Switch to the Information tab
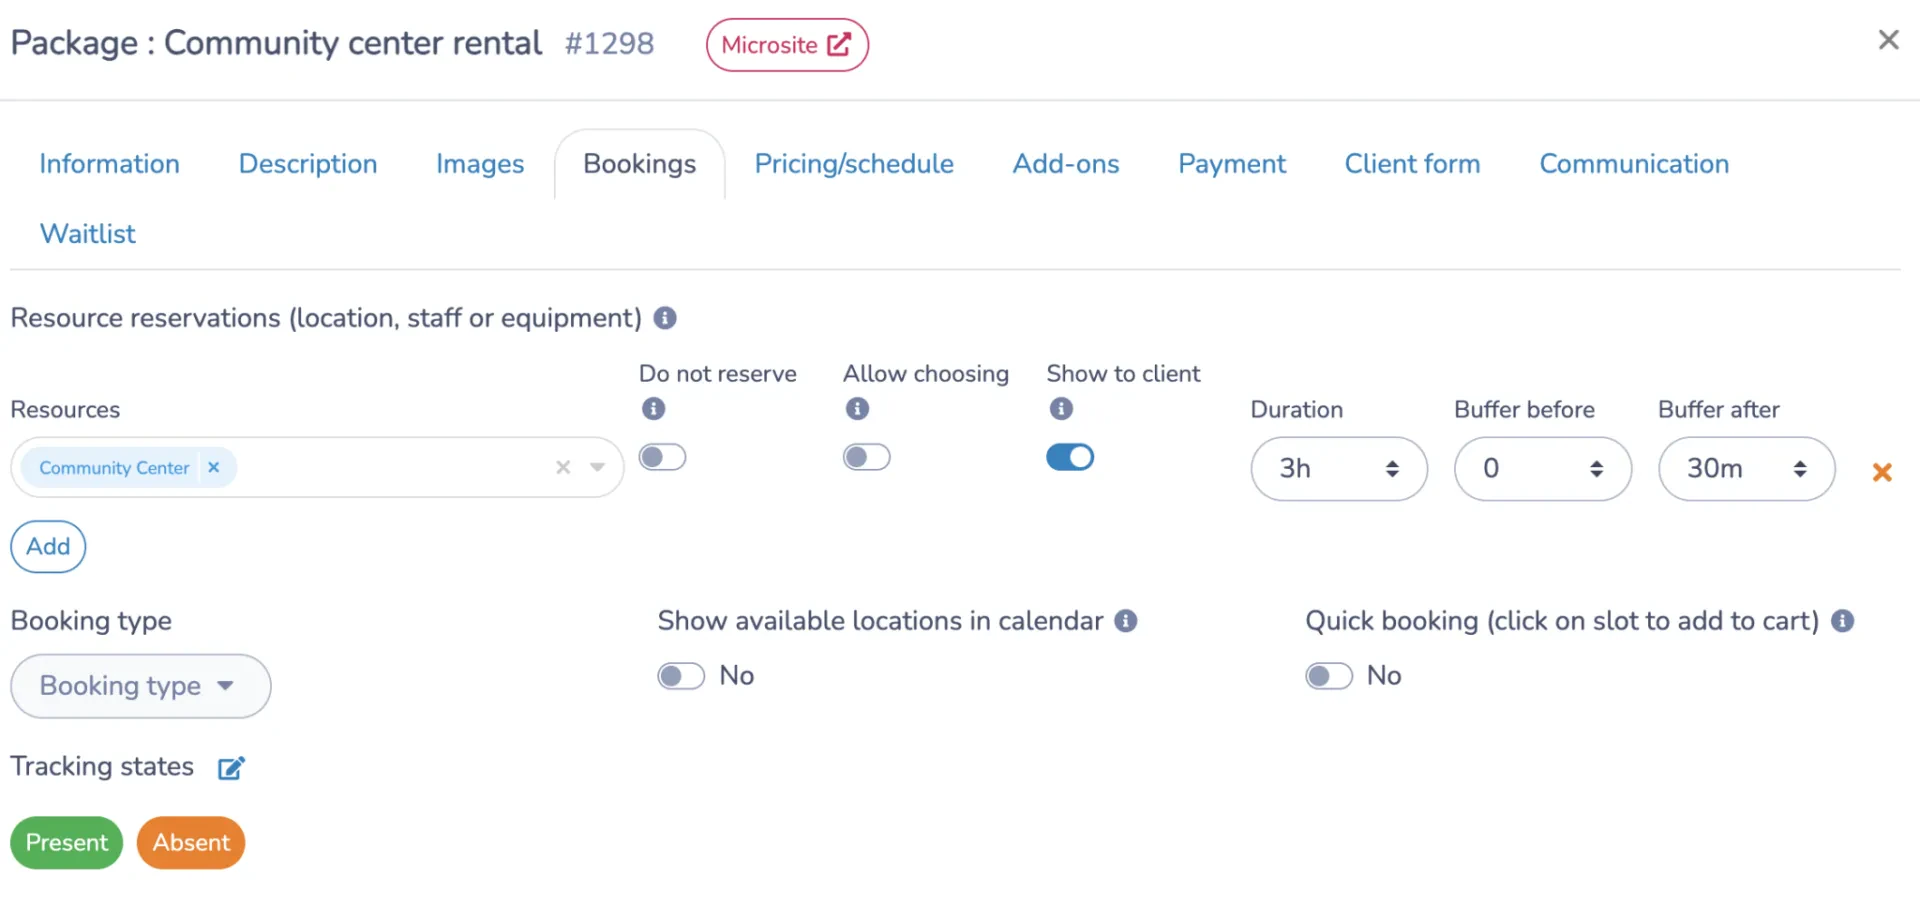The height and width of the screenshot is (907, 1920). (x=110, y=164)
